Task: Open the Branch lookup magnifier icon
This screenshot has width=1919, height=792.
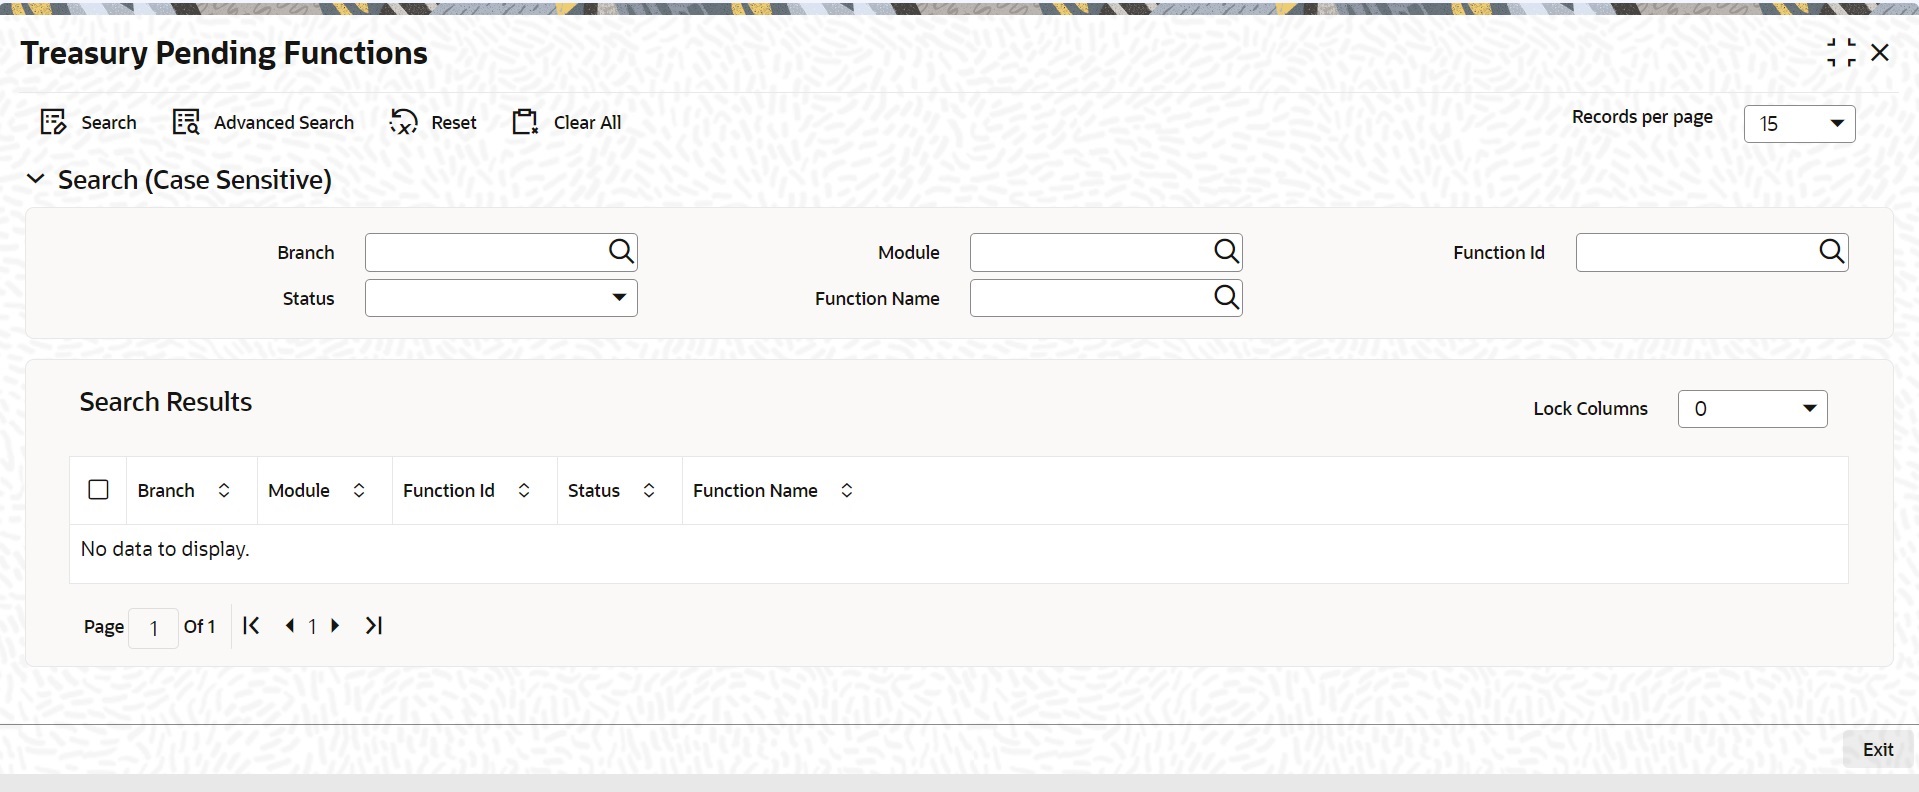Action: pos(621,251)
